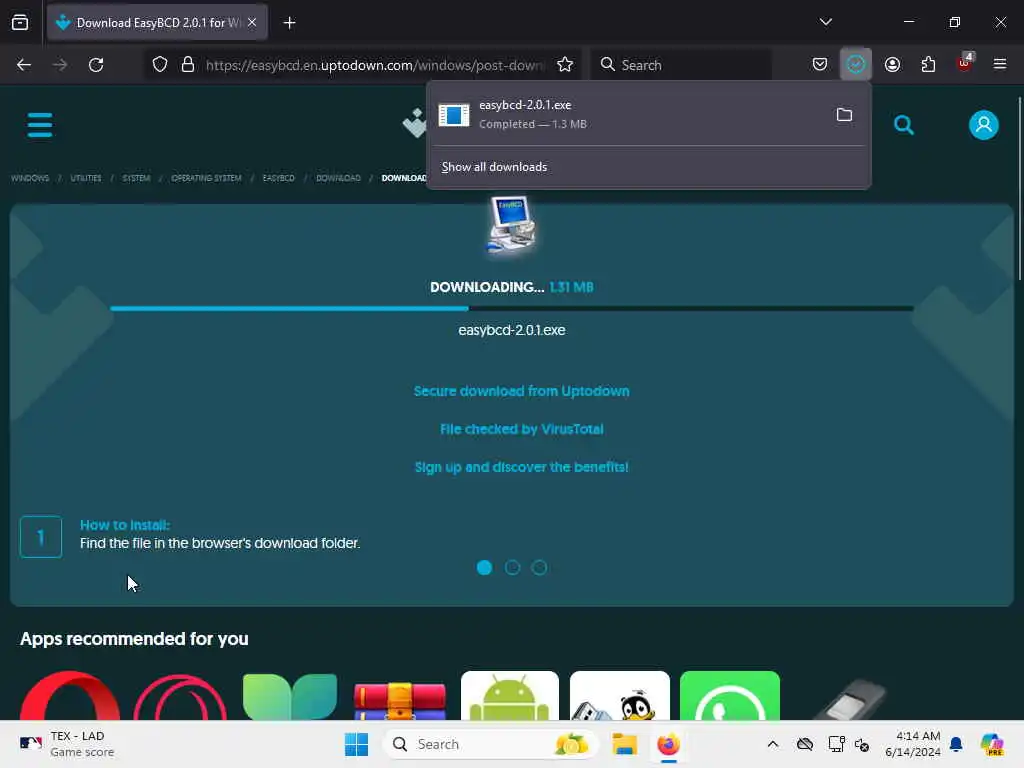Open recommended Opera app
The height and width of the screenshot is (768, 1024).
pos(70,696)
